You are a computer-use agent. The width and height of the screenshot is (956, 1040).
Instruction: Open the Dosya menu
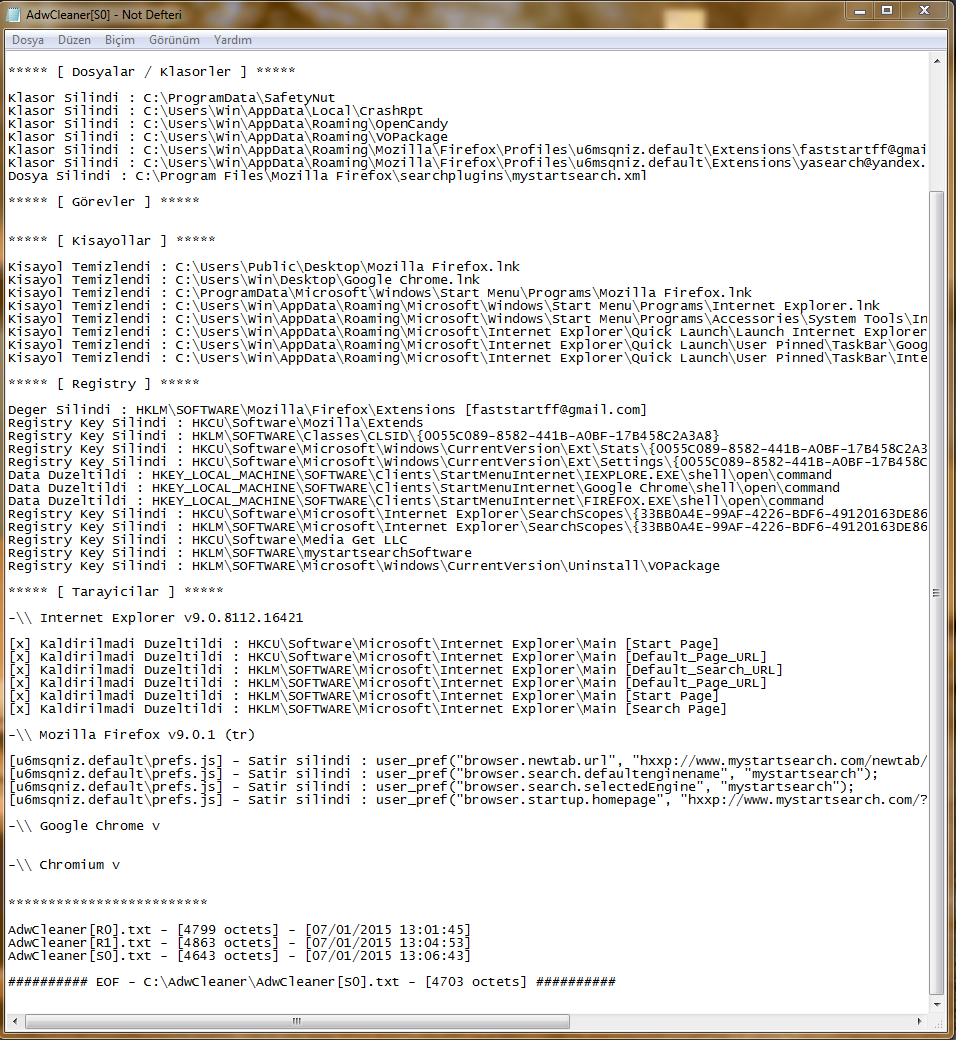tap(28, 40)
